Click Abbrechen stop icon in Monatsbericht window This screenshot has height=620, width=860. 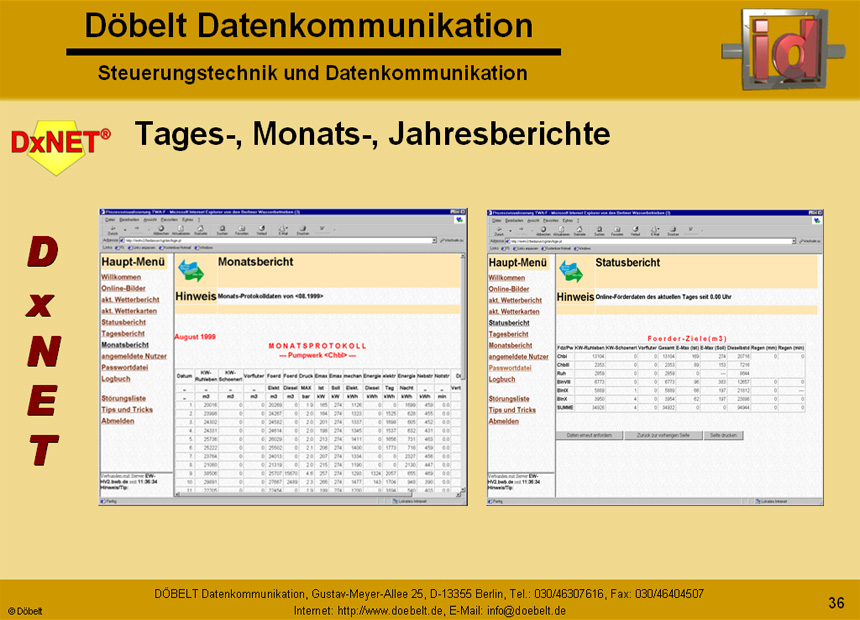[161, 230]
